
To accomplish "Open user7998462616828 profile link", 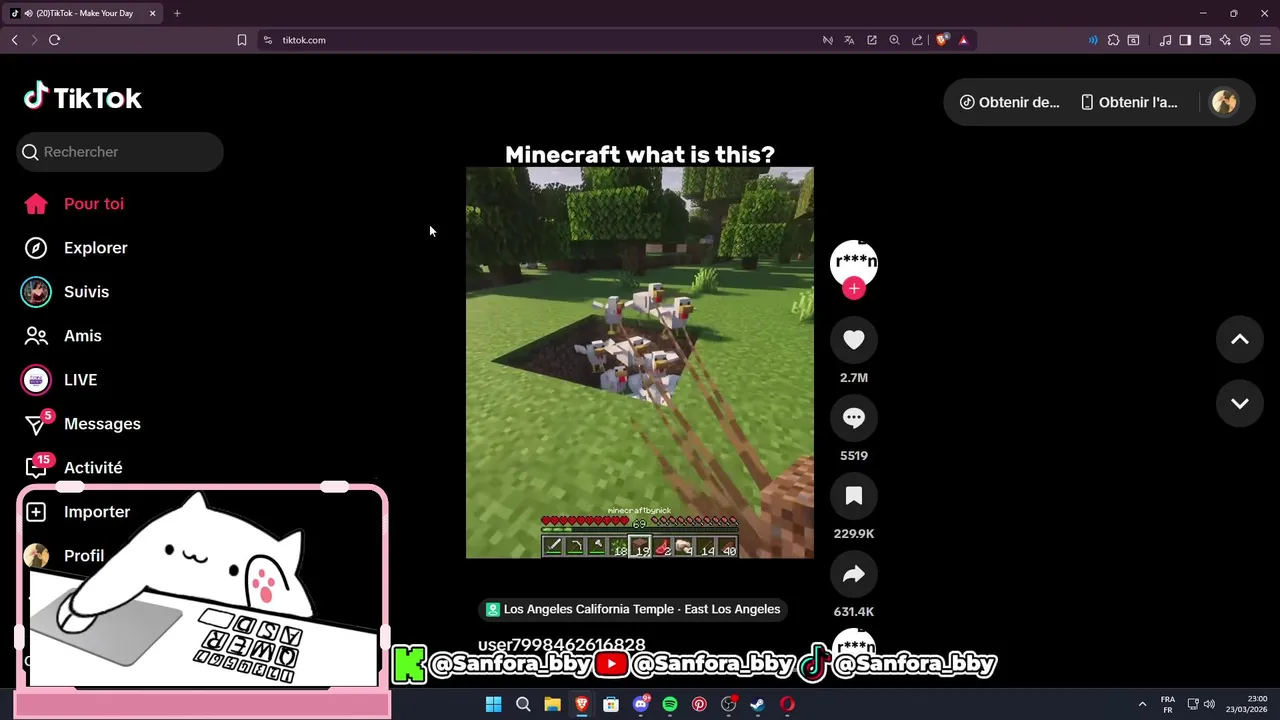I will (561, 644).
